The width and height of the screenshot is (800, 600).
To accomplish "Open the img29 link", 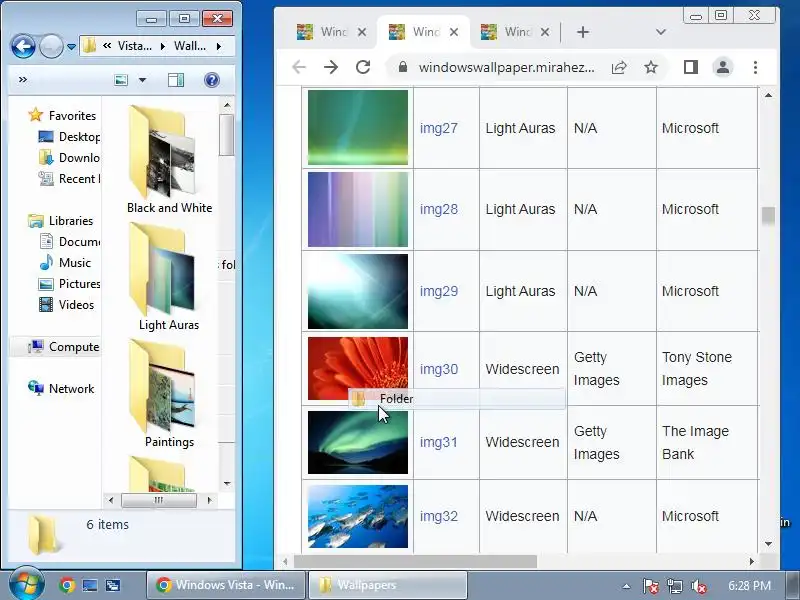I will click(439, 291).
